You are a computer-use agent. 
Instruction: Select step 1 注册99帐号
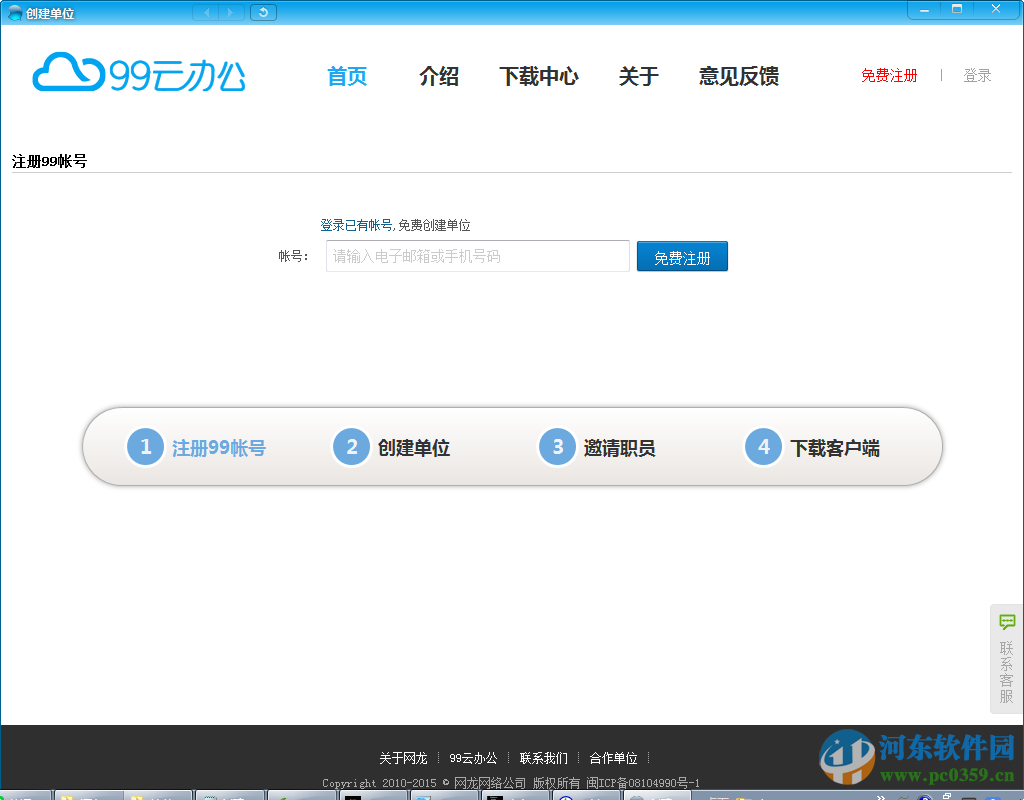(x=196, y=447)
